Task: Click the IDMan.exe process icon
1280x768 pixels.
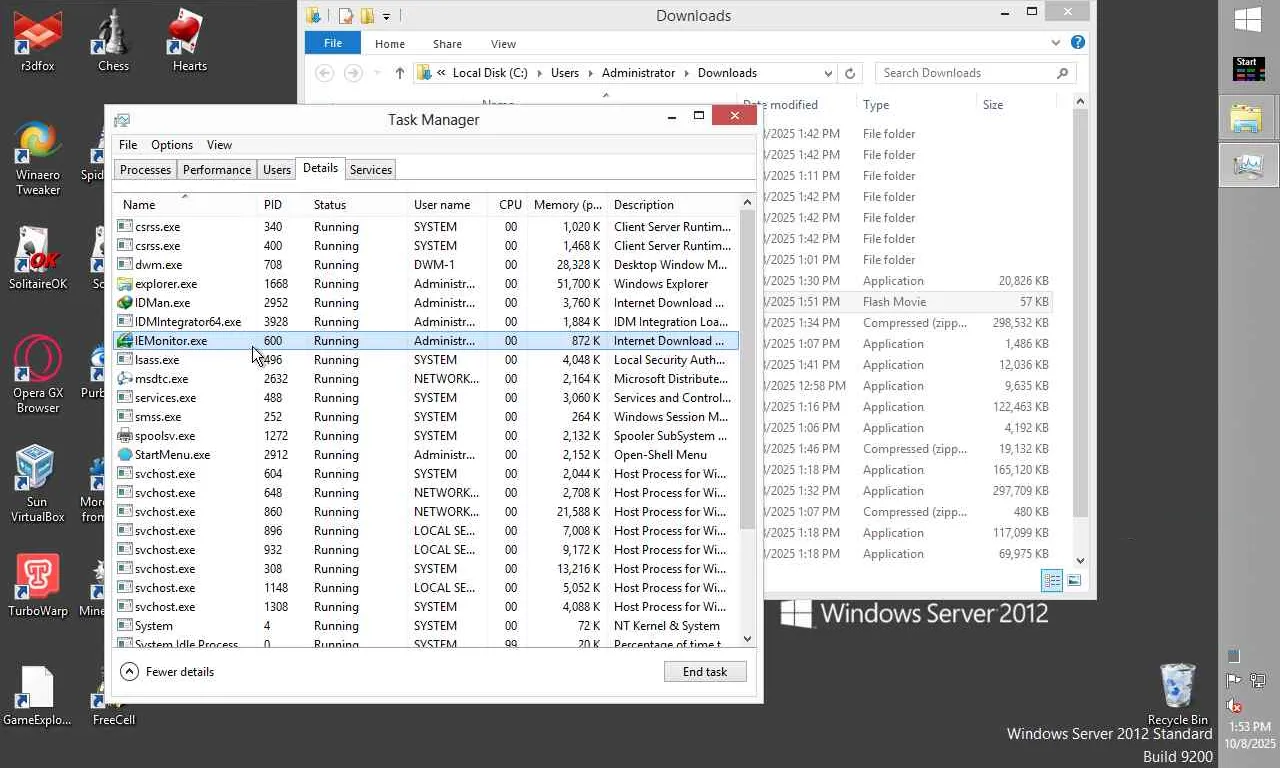Action: 125,303
